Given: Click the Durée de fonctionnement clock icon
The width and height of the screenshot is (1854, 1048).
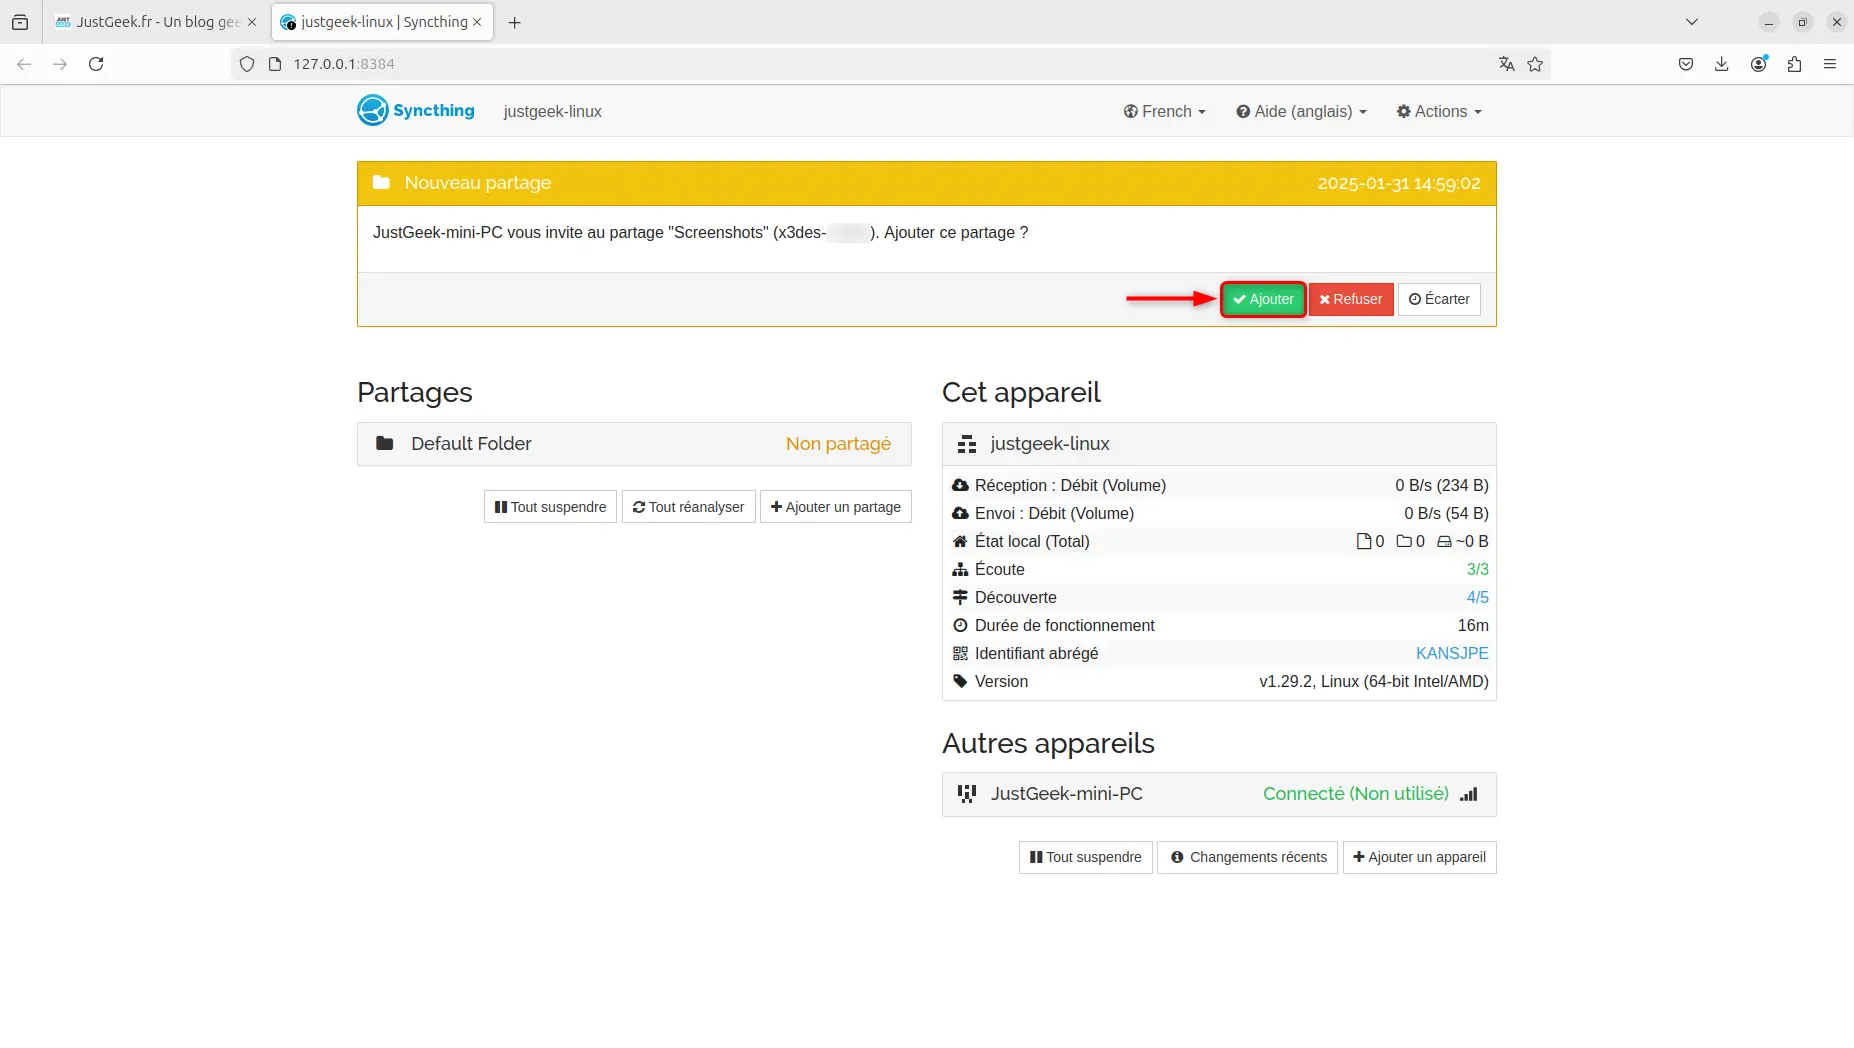Looking at the screenshot, I should pyautogui.click(x=960, y=625).
